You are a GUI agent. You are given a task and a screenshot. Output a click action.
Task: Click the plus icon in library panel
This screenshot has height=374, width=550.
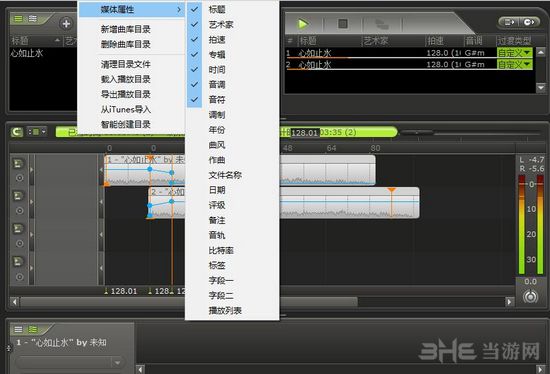click(66, 24)
